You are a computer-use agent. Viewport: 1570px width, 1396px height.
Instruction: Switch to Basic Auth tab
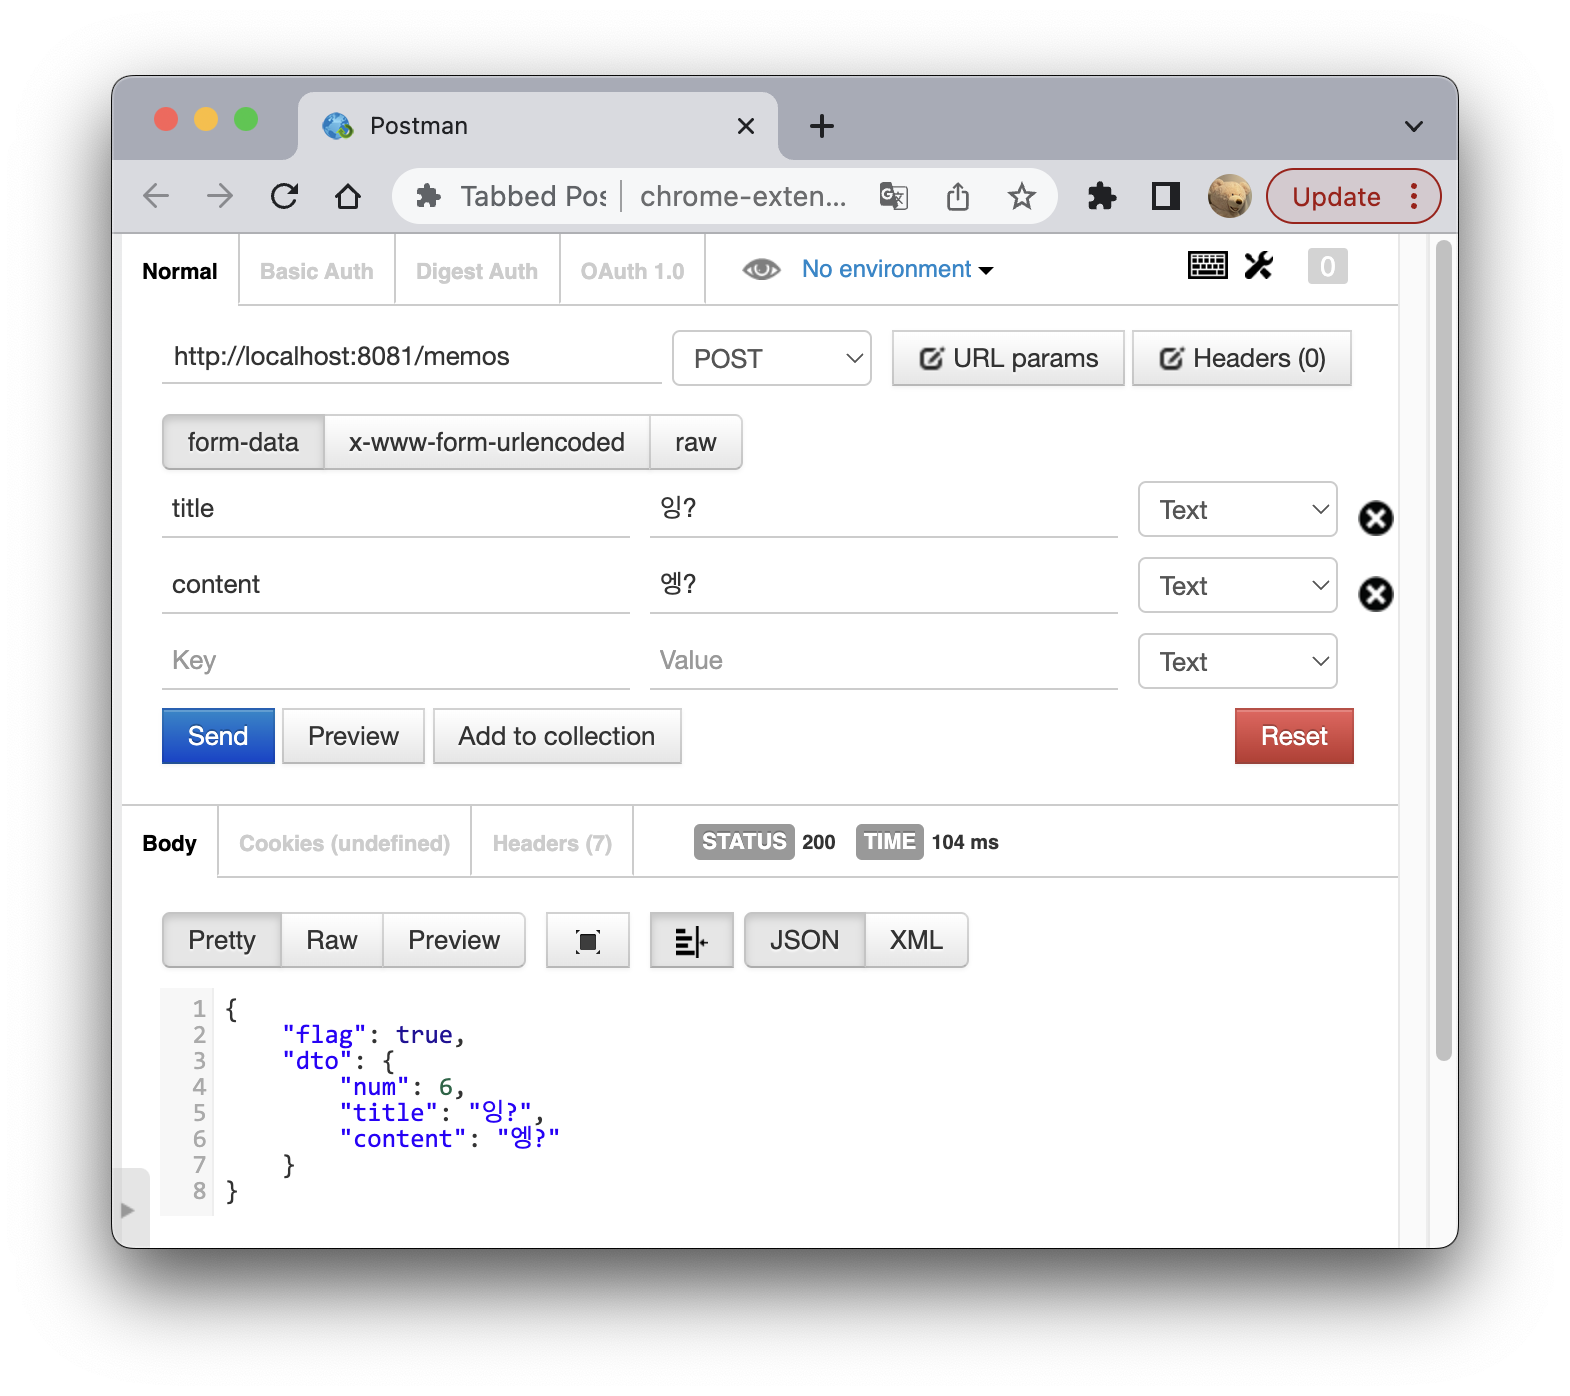317,271
